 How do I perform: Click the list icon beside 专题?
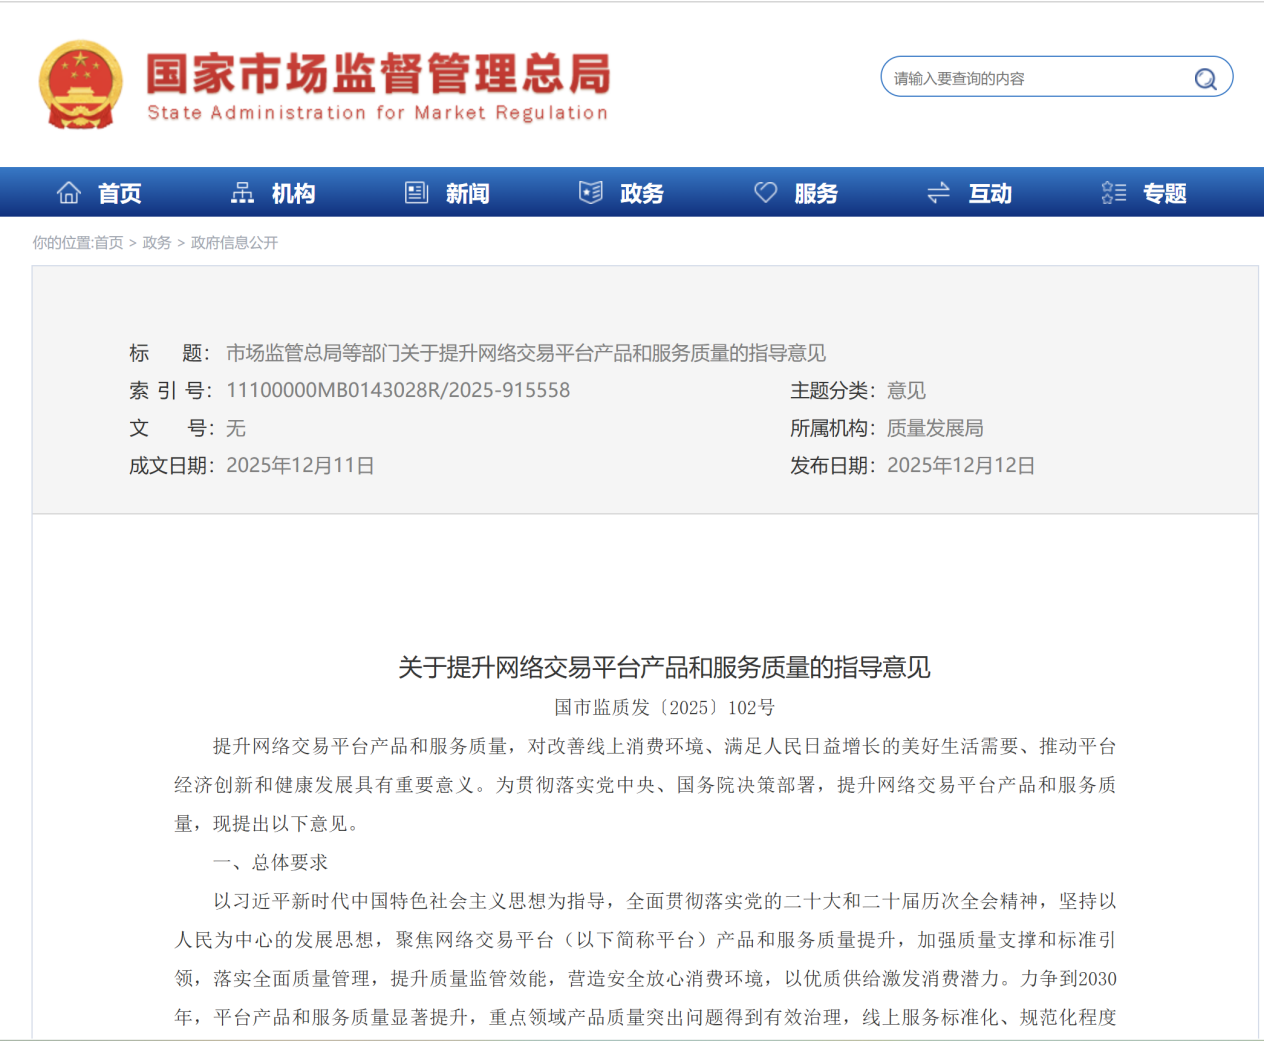tap(1113, 191)
